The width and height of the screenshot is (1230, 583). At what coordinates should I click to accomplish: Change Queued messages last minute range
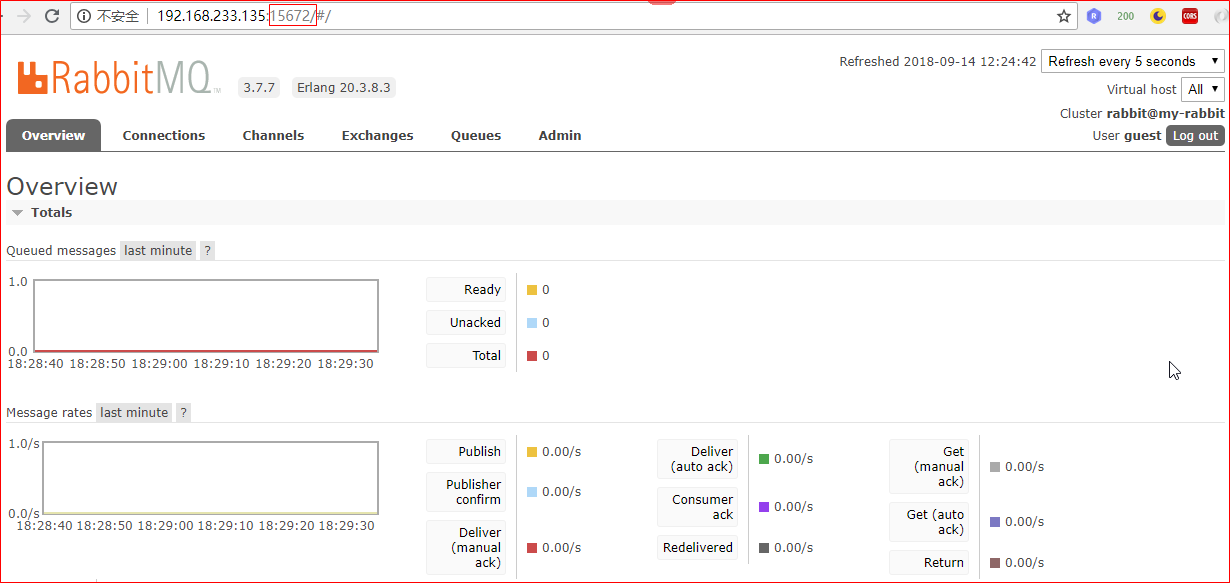[158, 251]
